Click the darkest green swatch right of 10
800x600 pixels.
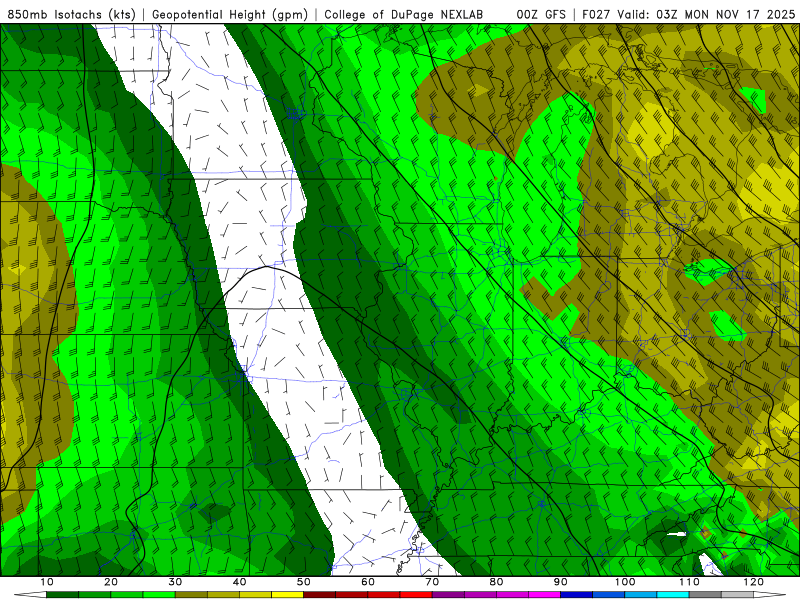(62, 594)
